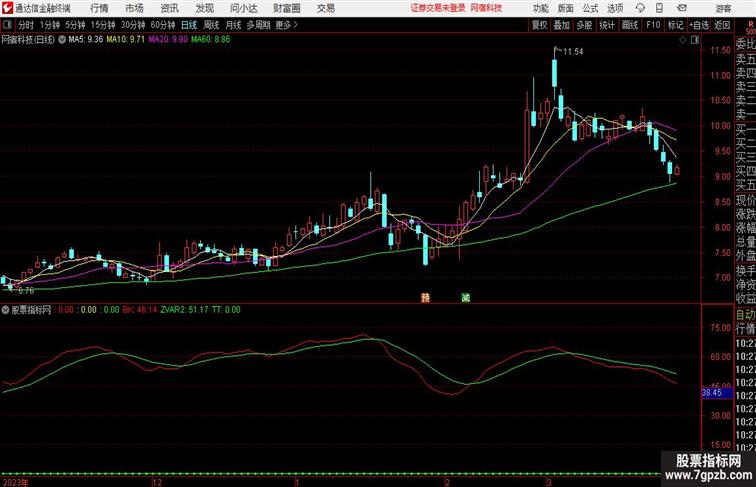Switch to 60分钟 period
756x487 pixels.
coord(162,25)
